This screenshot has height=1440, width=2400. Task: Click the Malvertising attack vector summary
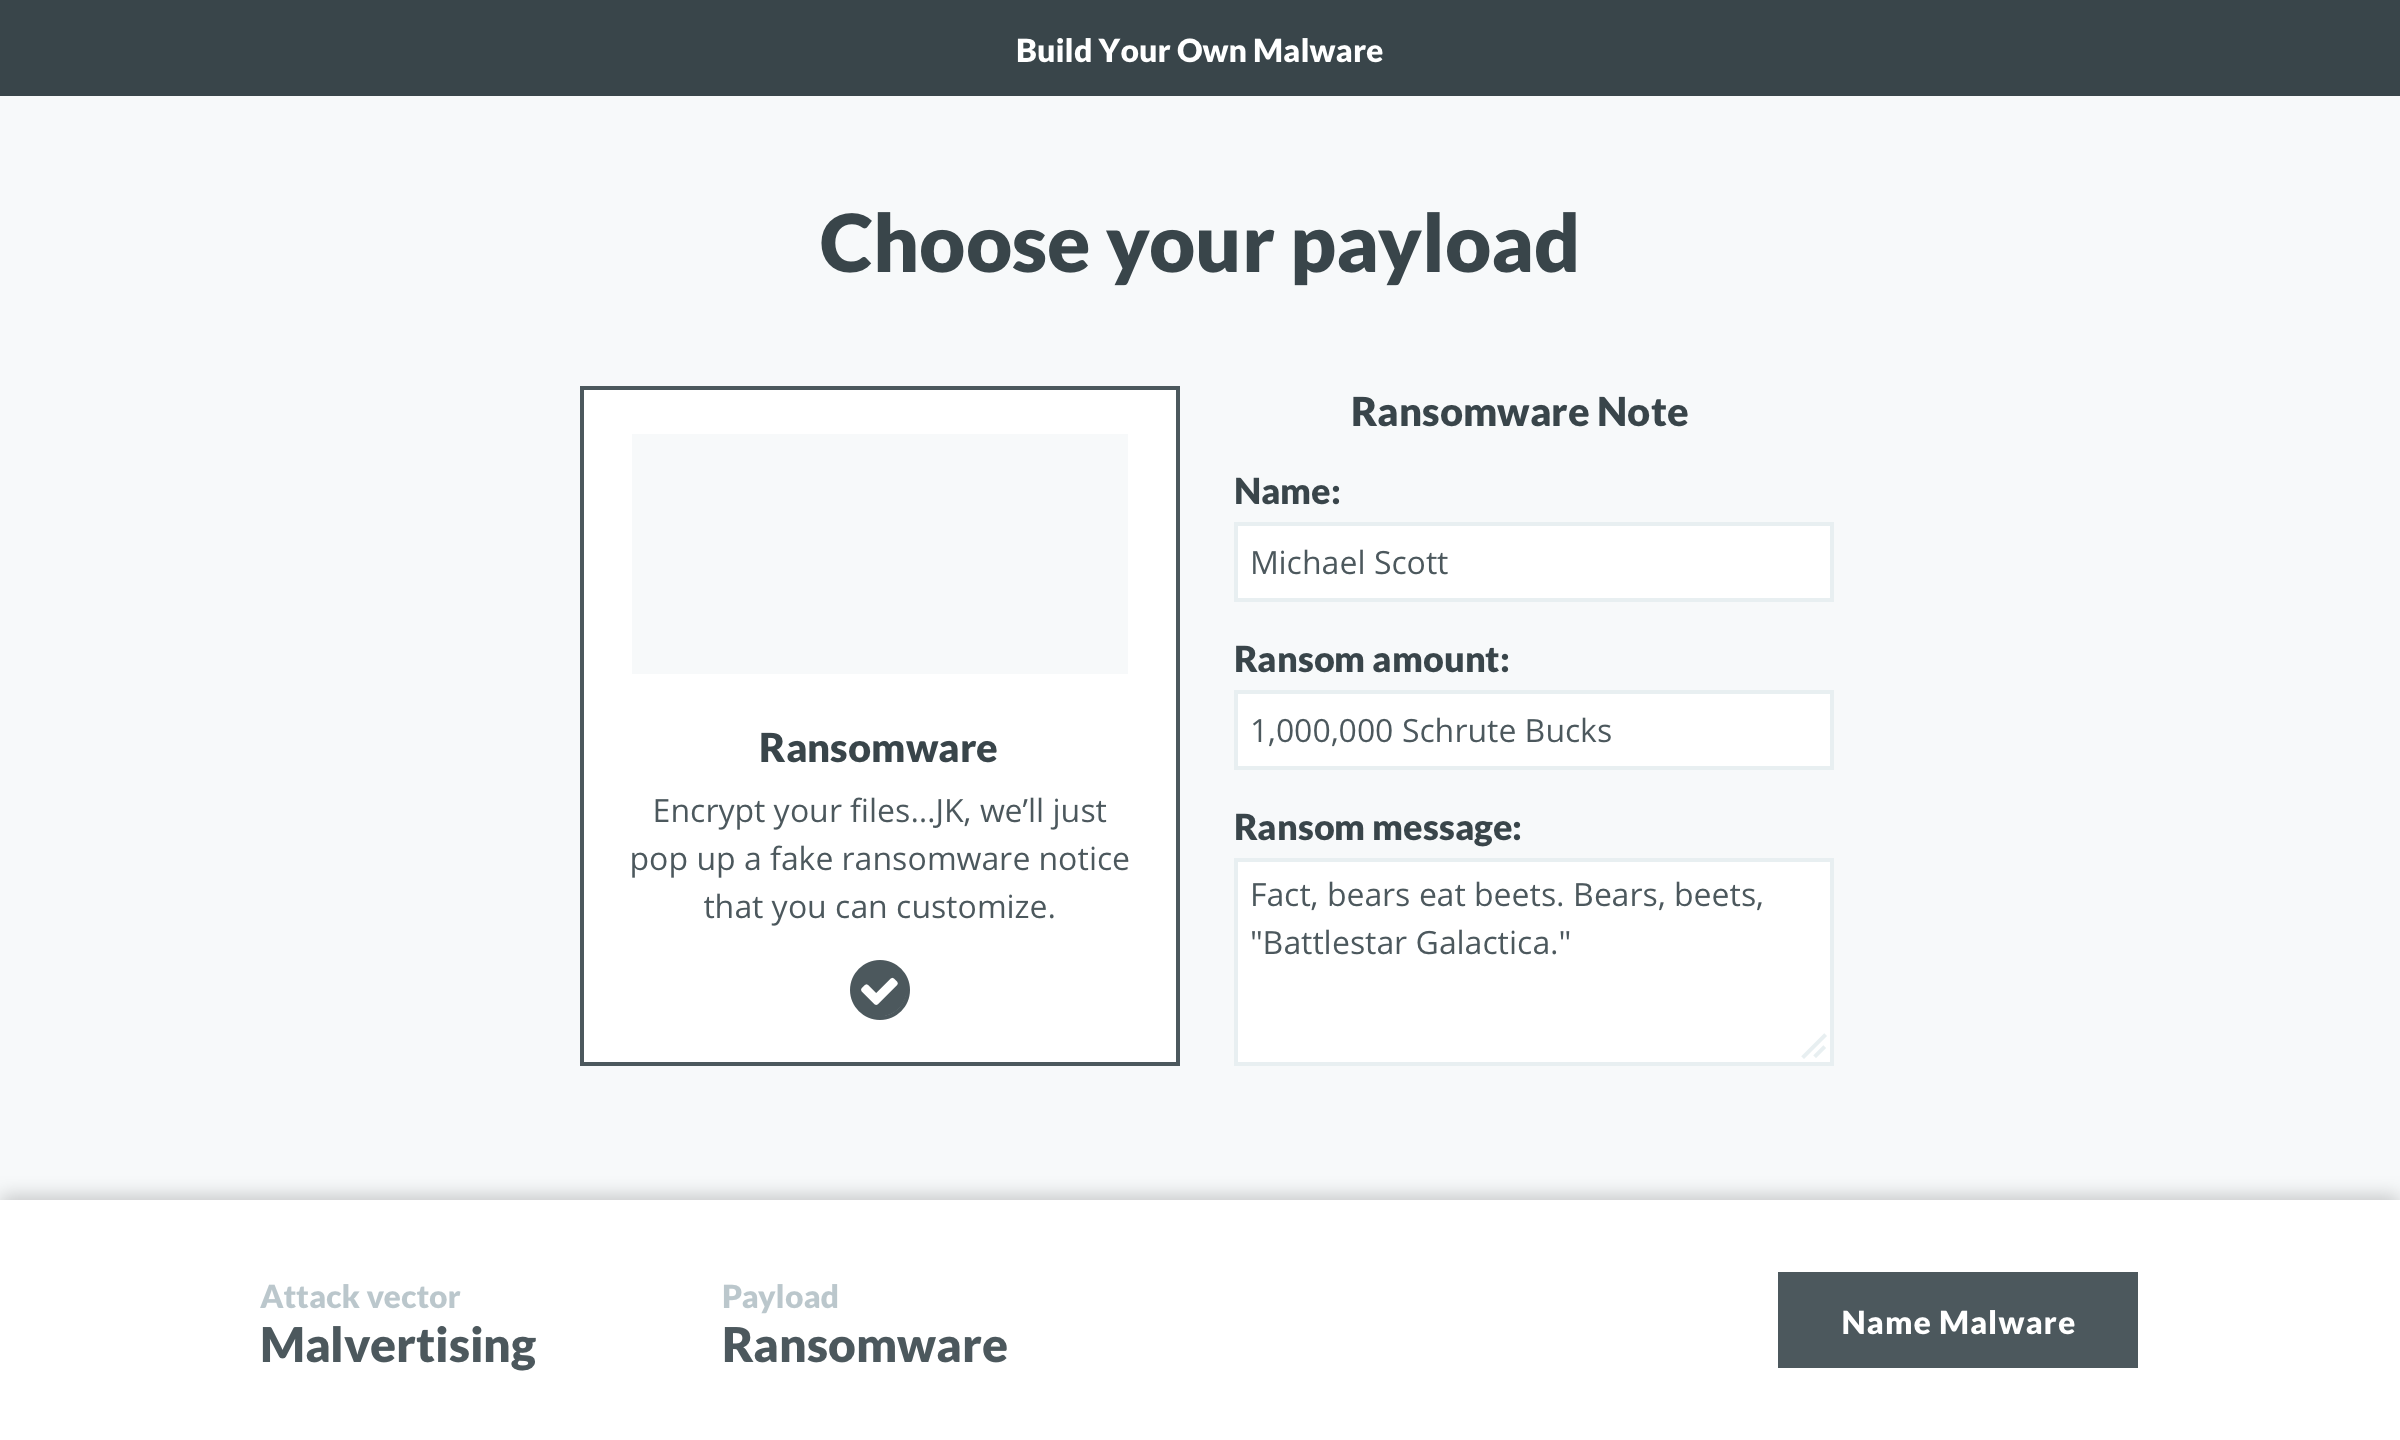pyautogui.click(x=398, y=1345)
